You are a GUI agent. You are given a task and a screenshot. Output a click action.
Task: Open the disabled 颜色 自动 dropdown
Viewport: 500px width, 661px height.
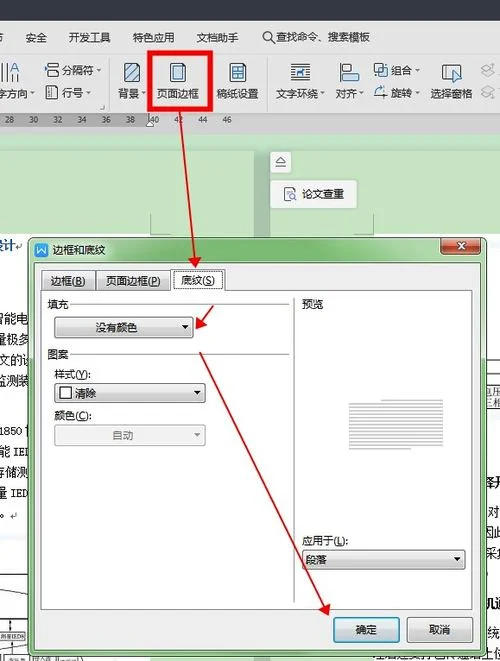pos(130,435)
